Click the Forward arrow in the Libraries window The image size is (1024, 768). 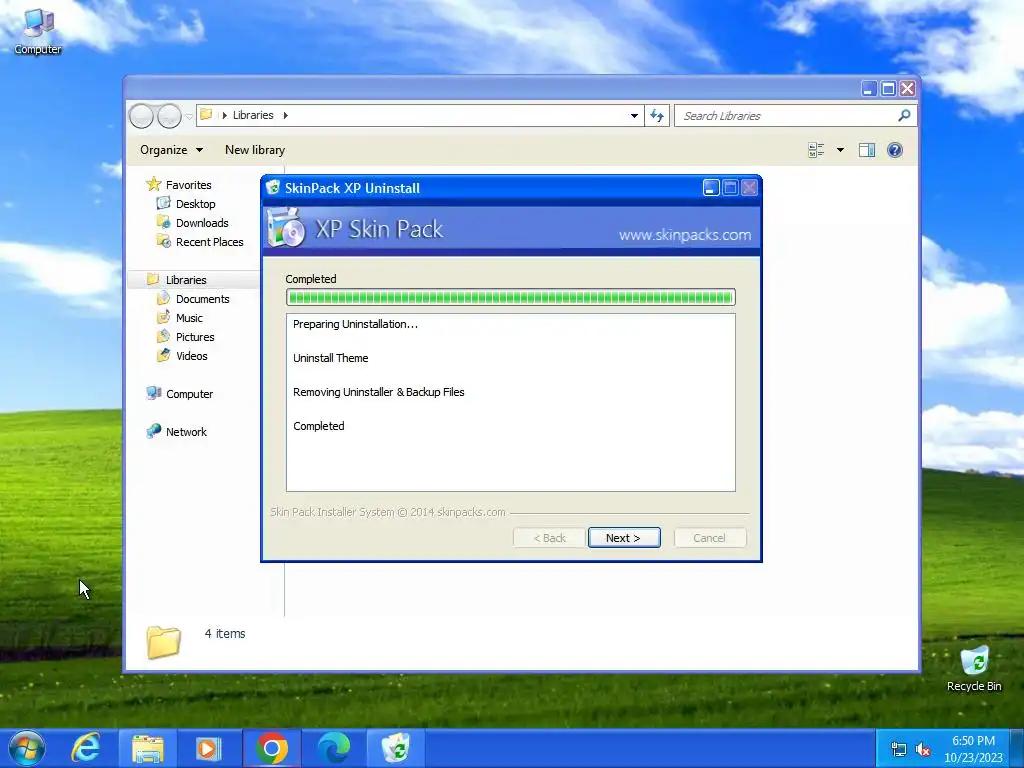click(169, 116)
